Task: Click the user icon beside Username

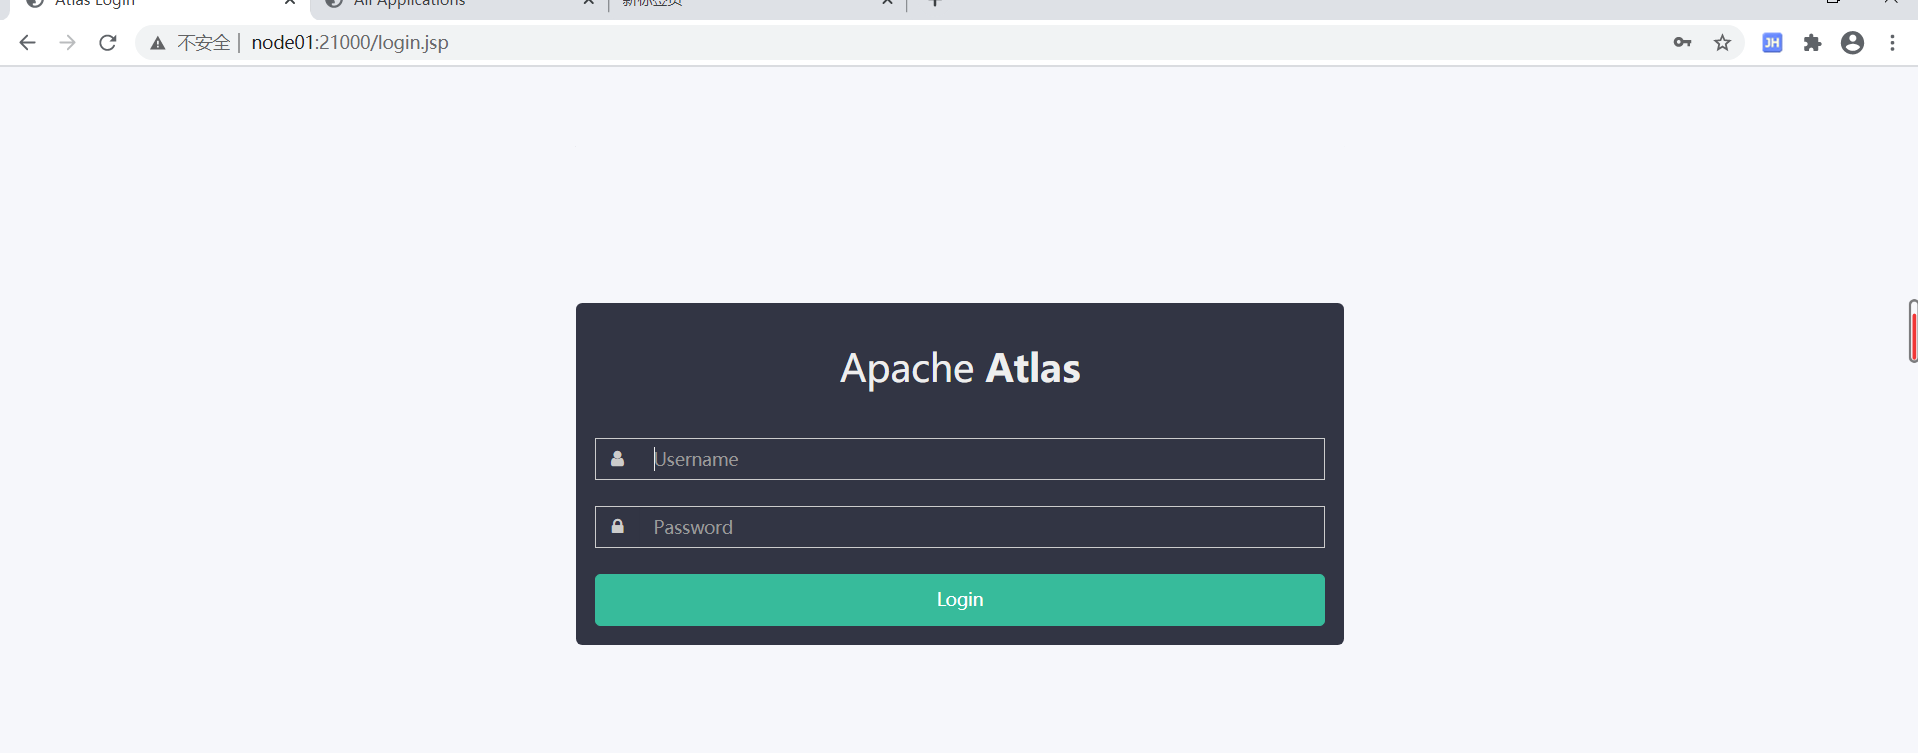Action: [618, 458]
